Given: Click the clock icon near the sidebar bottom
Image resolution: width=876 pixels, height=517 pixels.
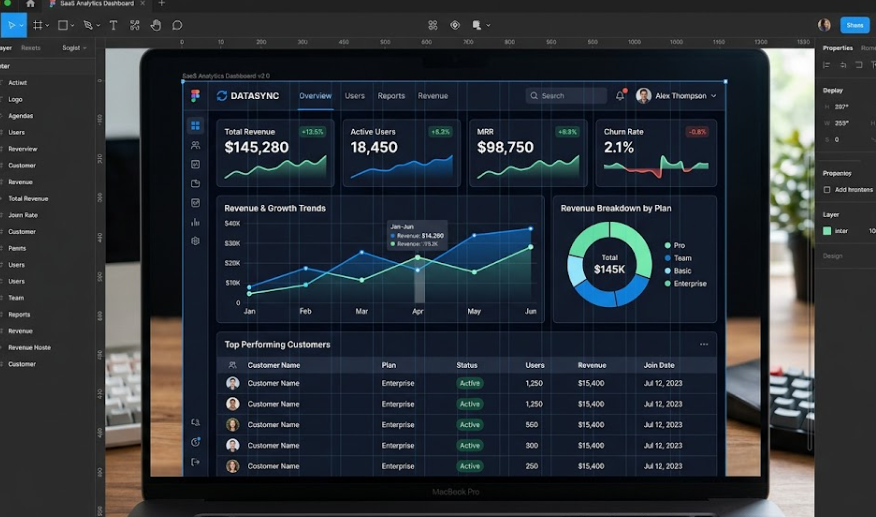Looking at the screenshot, I should pyautogui.click(x=195, y=442).
